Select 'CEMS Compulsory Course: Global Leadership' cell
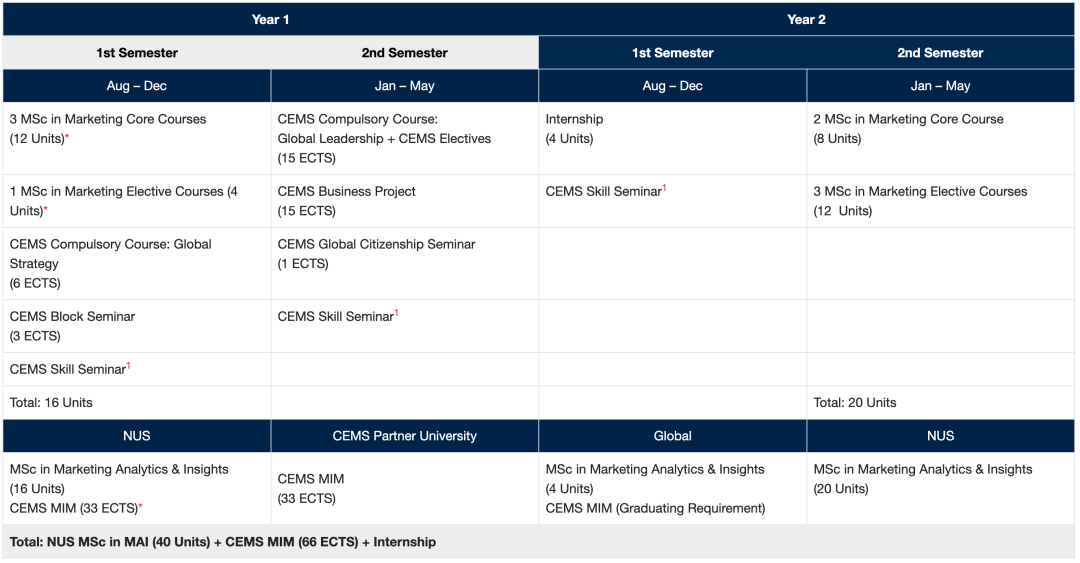The height and width of the screenshot is (563, 1080). (x=404, y=139)
